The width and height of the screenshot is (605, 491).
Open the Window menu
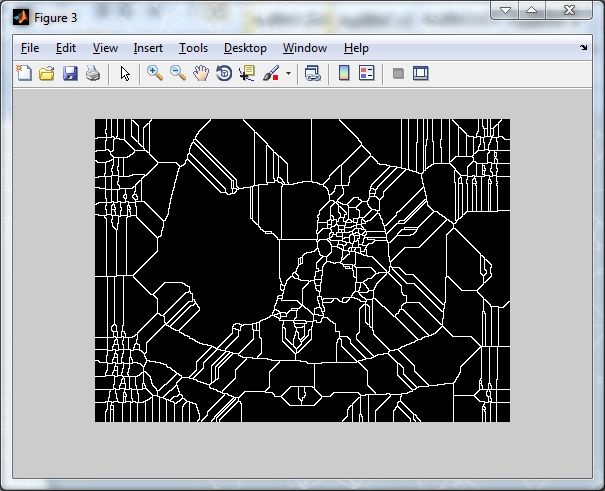coord(305,48)
